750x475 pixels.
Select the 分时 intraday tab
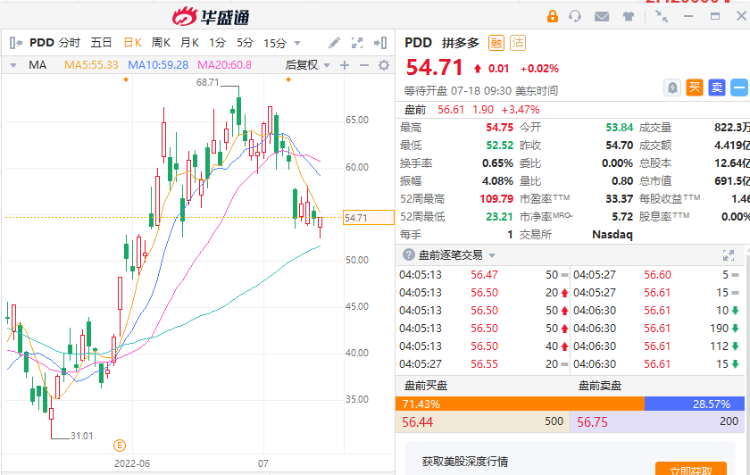click(69, 43)
